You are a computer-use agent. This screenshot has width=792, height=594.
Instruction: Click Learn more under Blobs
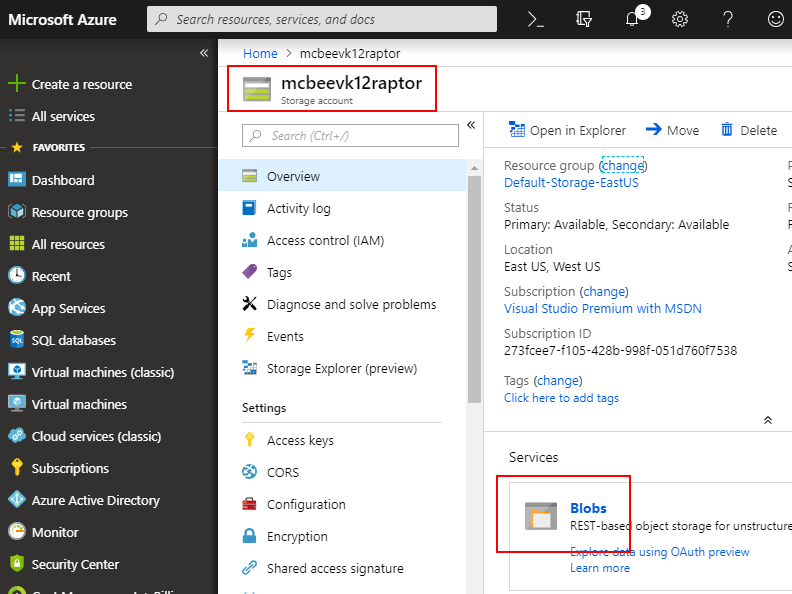pos(600,568)
